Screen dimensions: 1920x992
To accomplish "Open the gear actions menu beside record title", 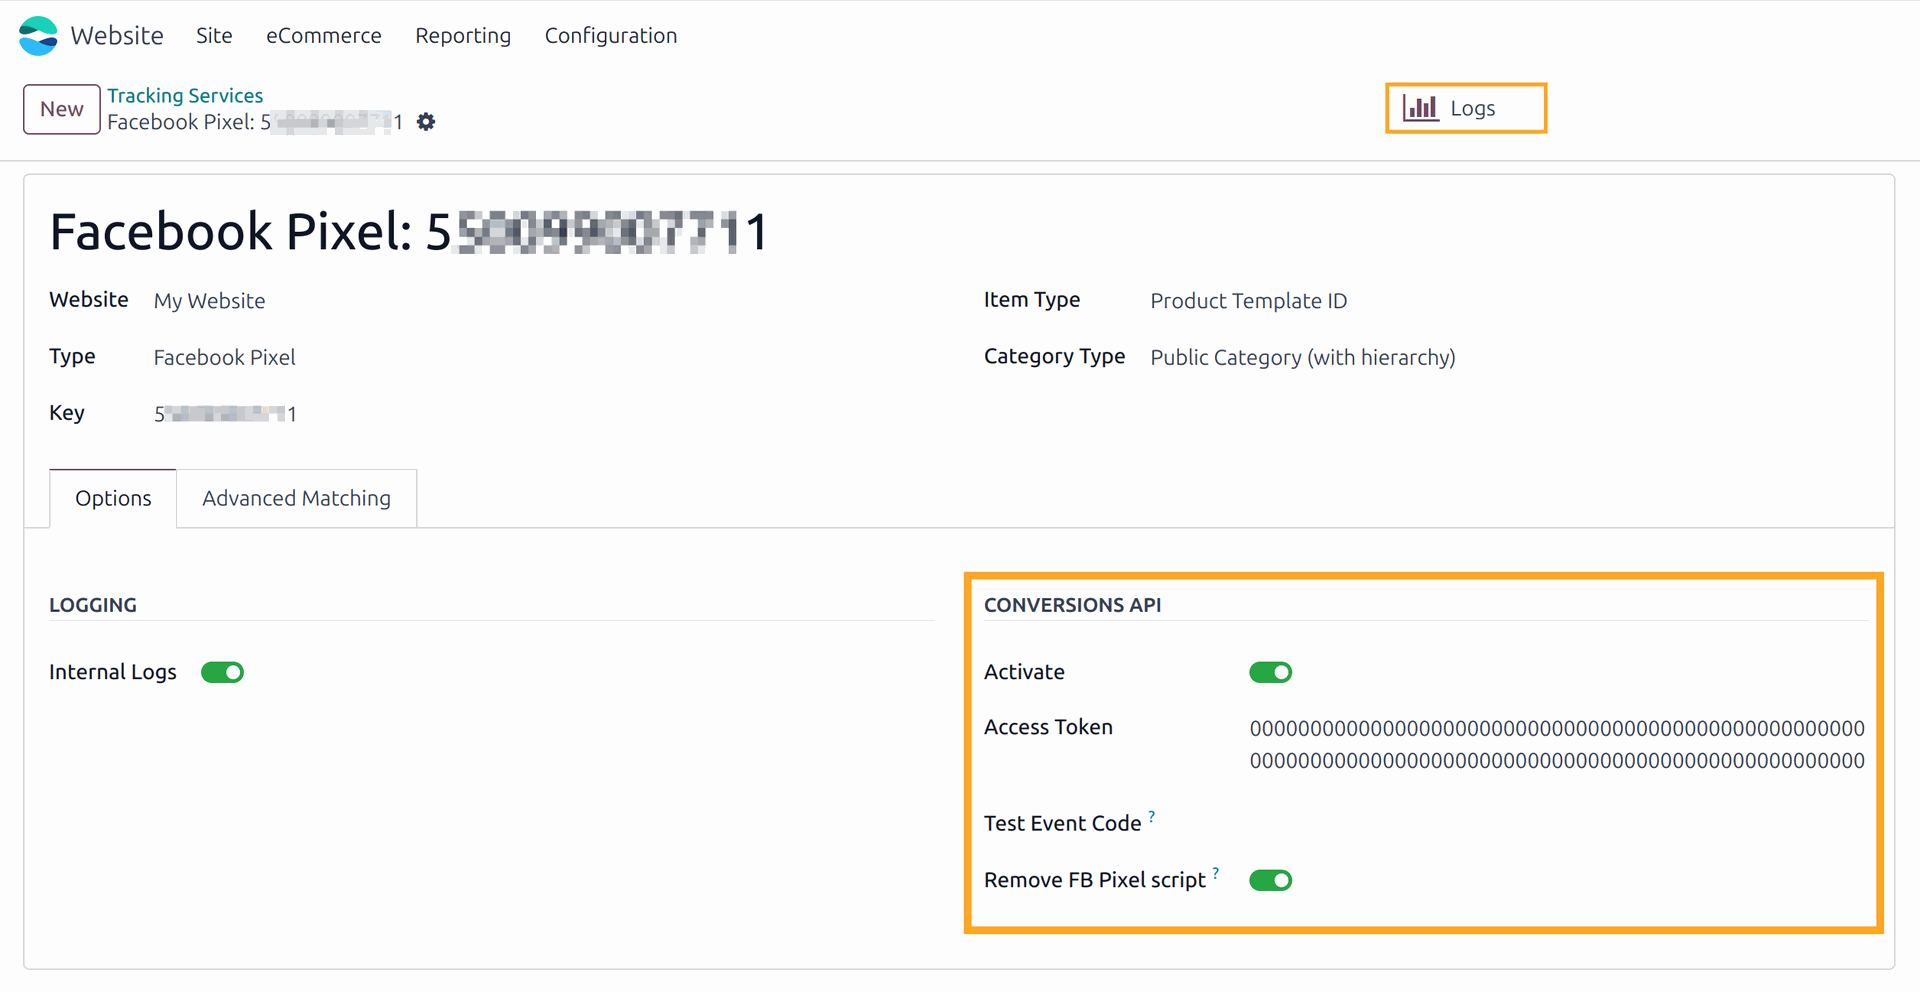I will (x=426, y=122).
